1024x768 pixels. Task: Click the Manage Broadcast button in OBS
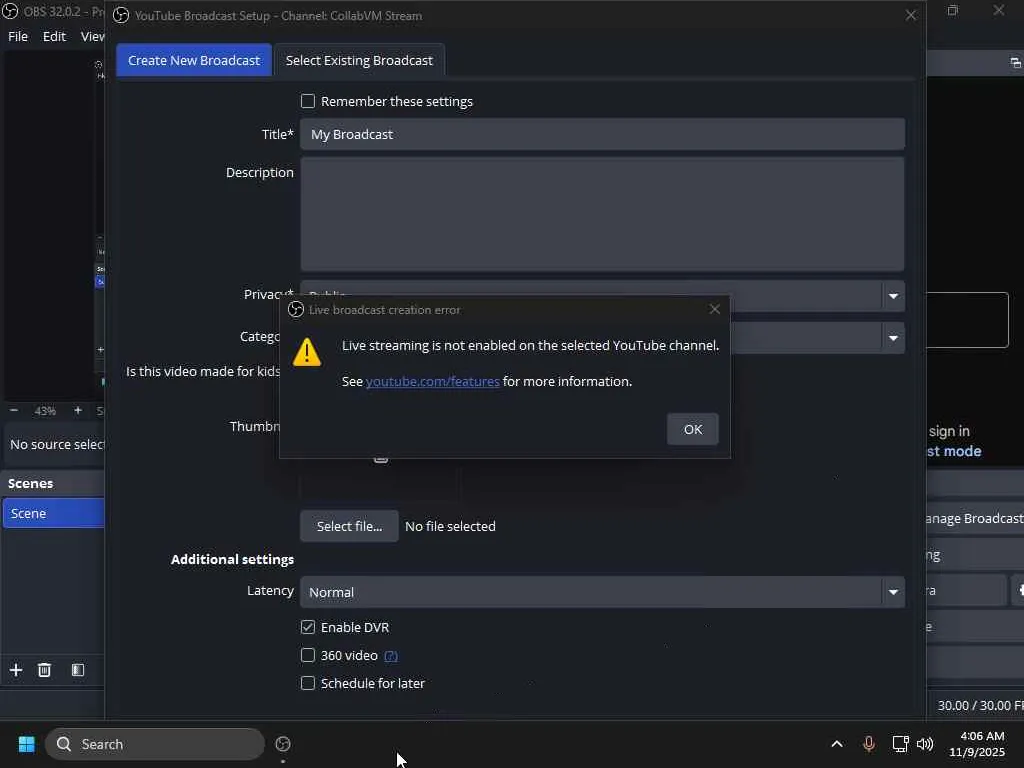(x=975, y=519)
